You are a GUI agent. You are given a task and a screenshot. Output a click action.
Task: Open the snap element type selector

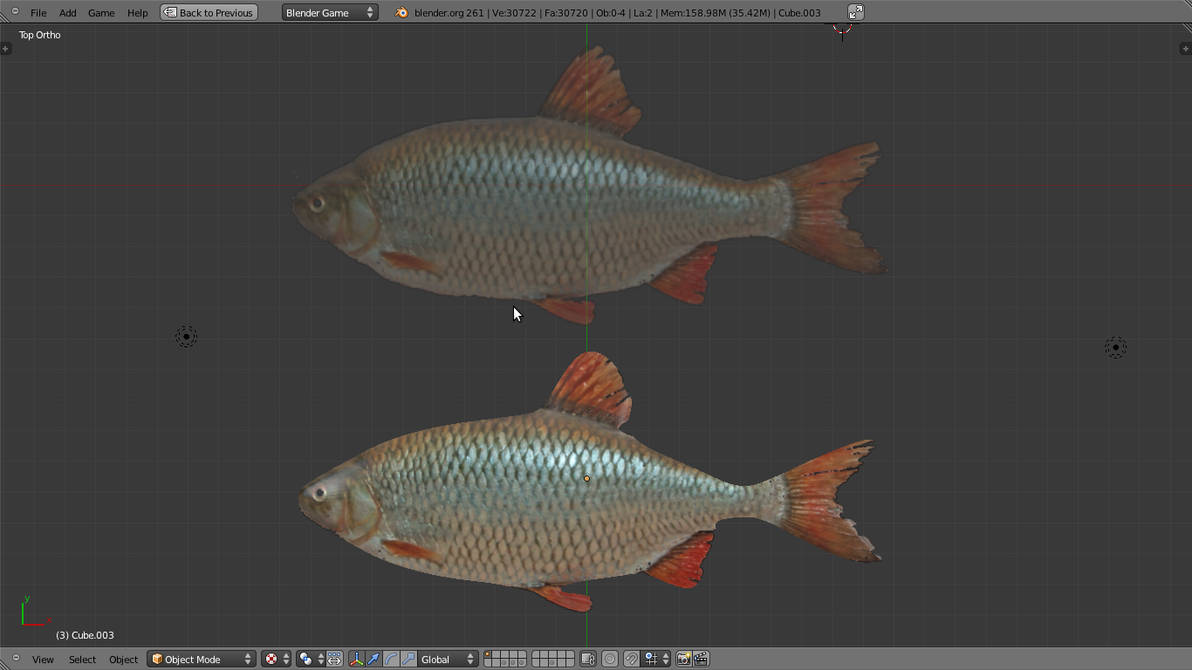pyautogui.click(x=657, y=659)
